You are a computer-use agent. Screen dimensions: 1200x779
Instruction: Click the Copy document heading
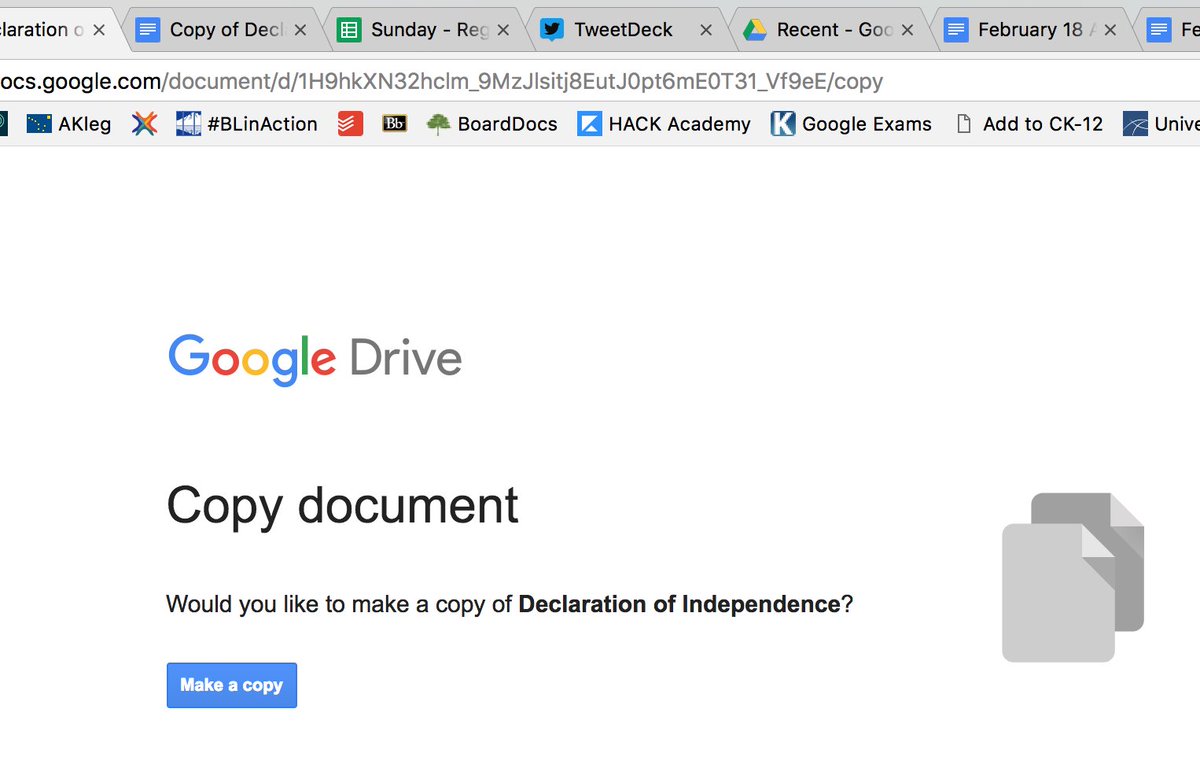(342, 507)
